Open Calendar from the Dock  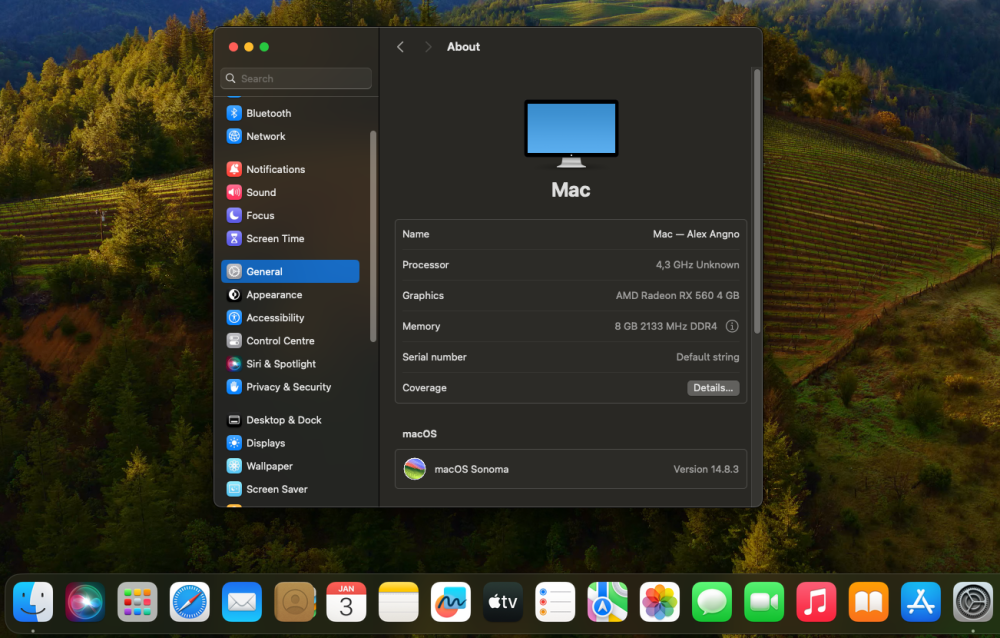tap(346, 602)
